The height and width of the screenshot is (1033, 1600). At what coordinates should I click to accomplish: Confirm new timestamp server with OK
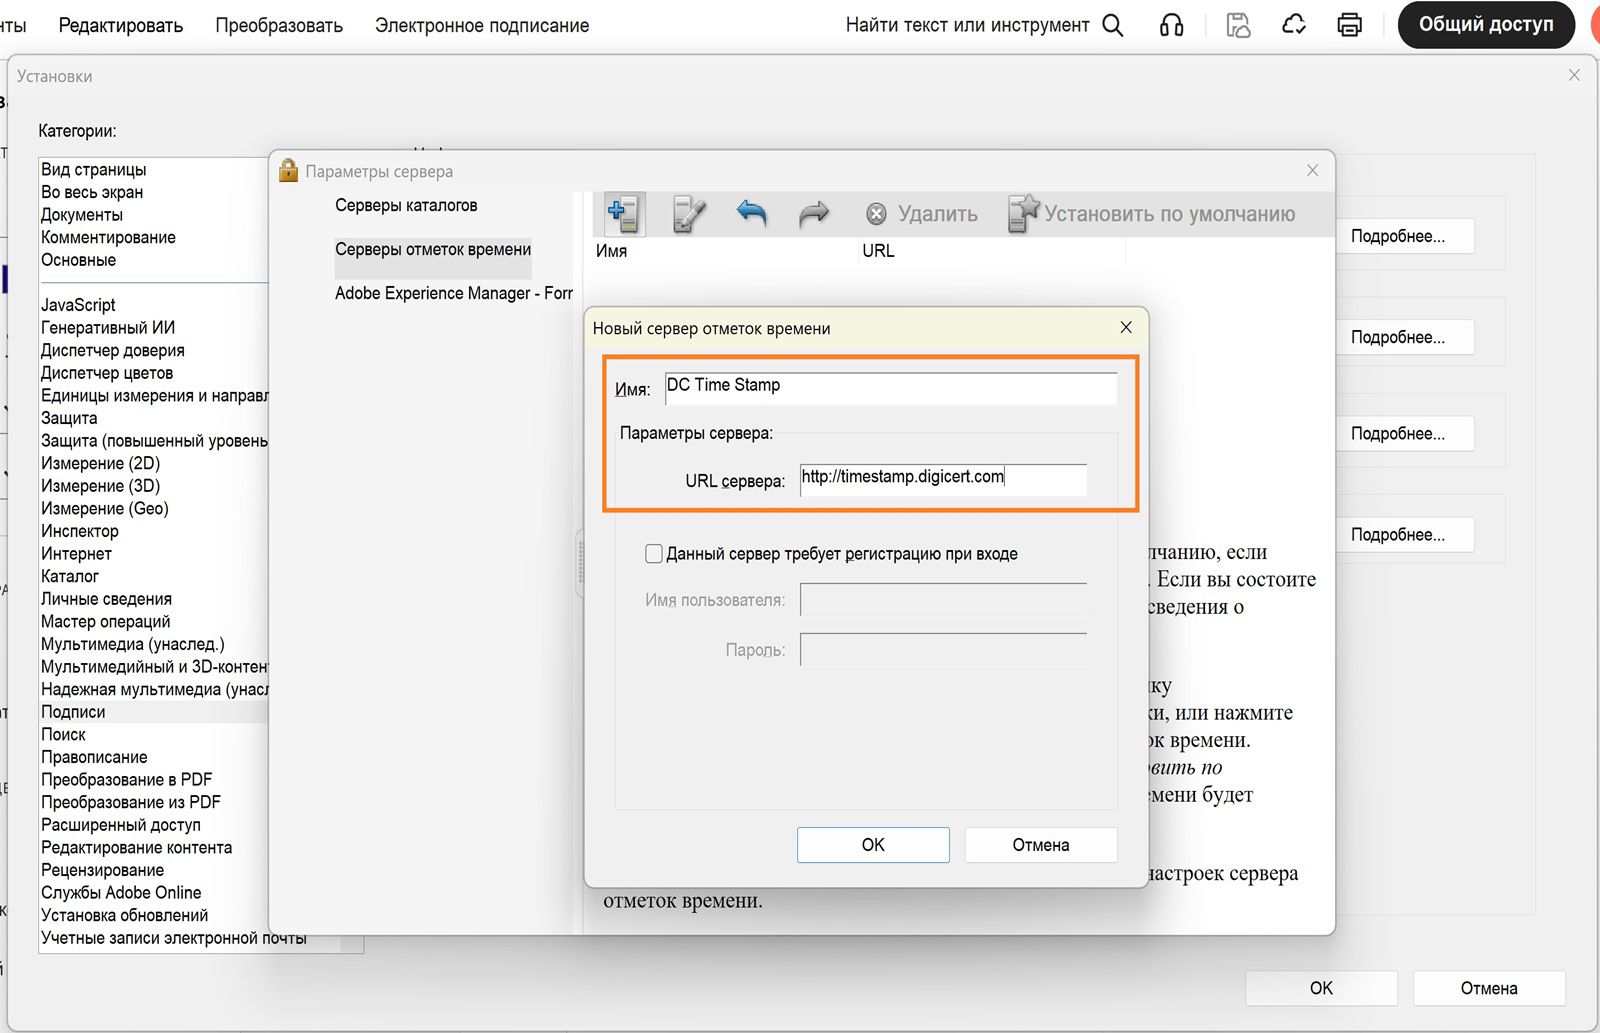click(873, 845)
